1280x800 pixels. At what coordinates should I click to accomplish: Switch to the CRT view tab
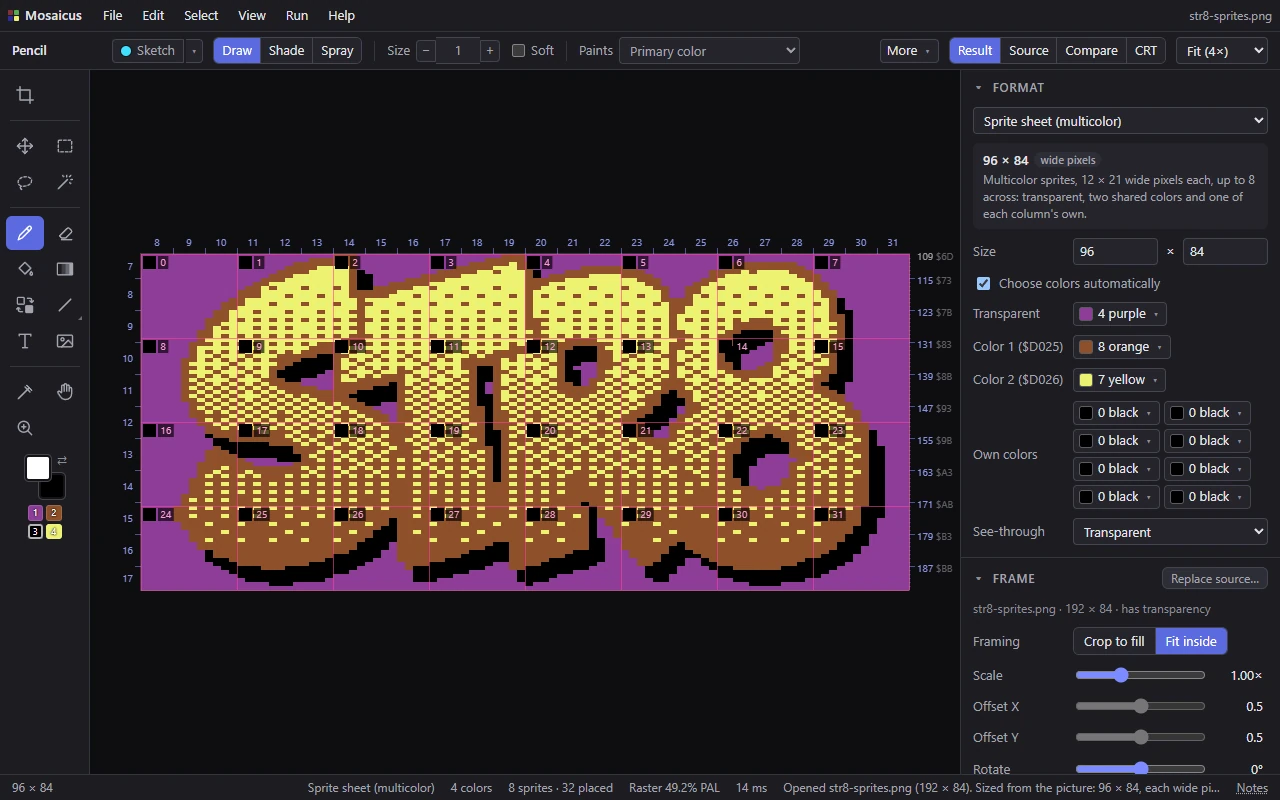1146,50
